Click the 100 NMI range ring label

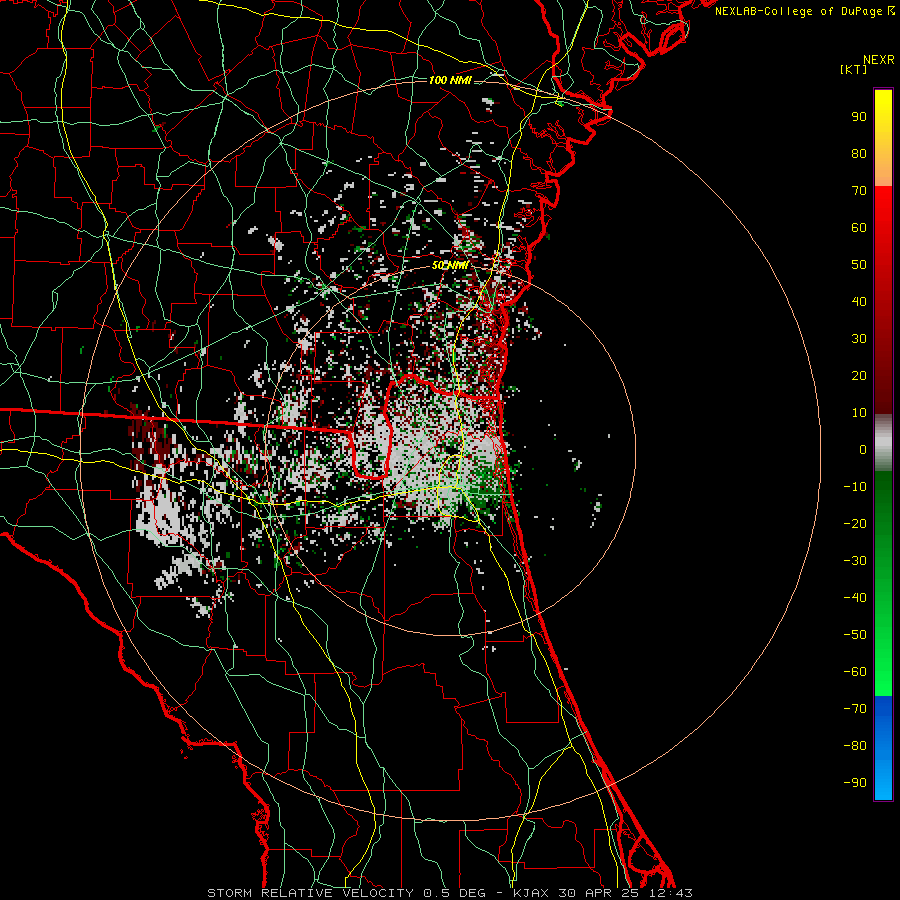[x=450, y=80]
